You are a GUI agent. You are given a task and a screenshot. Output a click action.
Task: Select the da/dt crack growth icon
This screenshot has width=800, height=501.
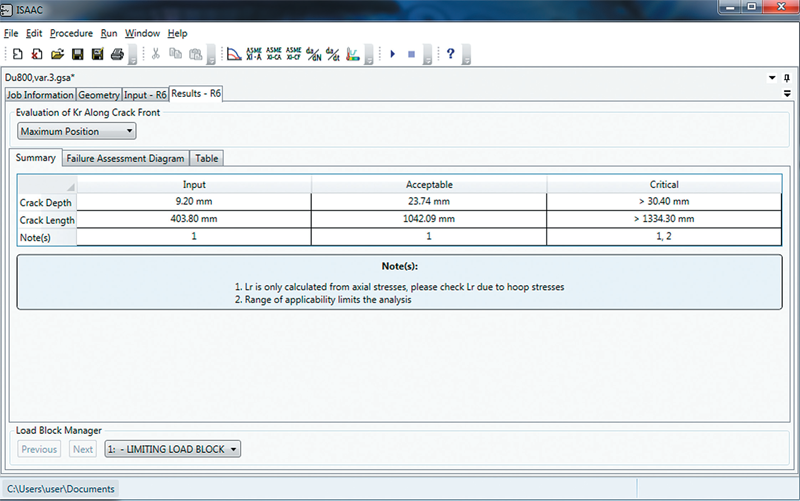[x=333, y=54]
